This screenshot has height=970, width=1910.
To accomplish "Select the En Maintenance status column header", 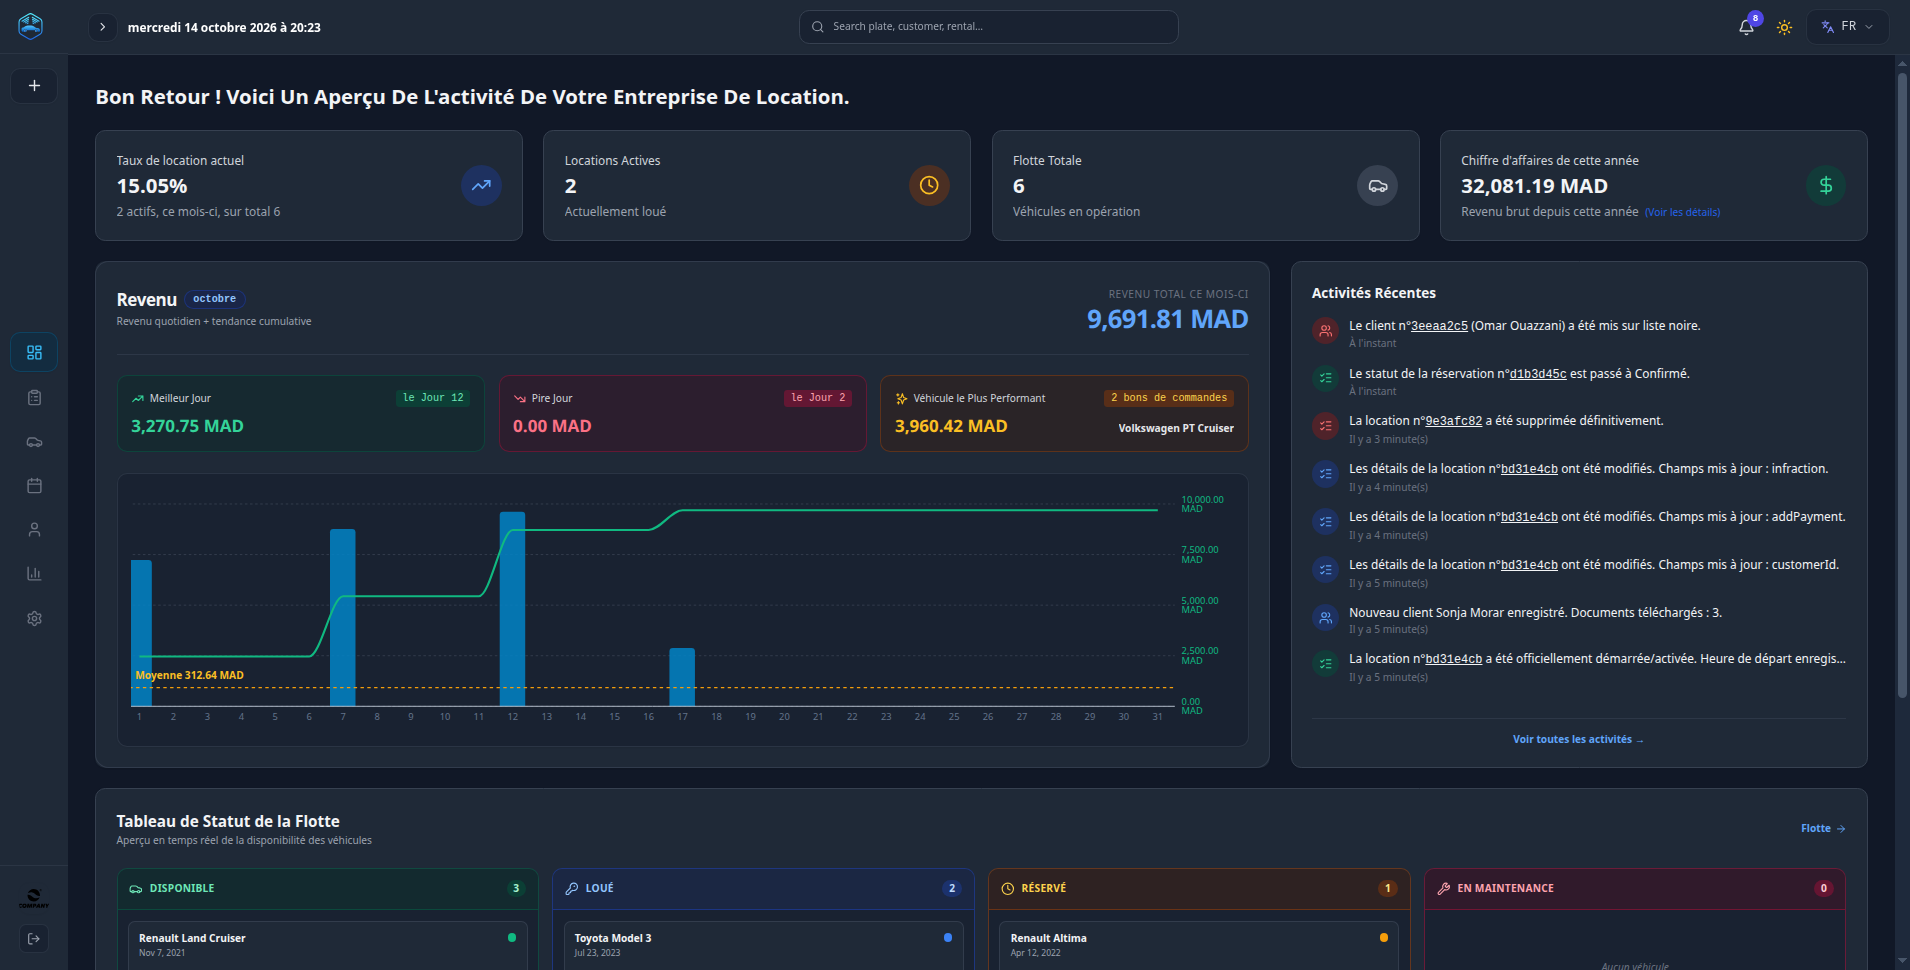I will pyautogui.click(x=1634, y=888).
